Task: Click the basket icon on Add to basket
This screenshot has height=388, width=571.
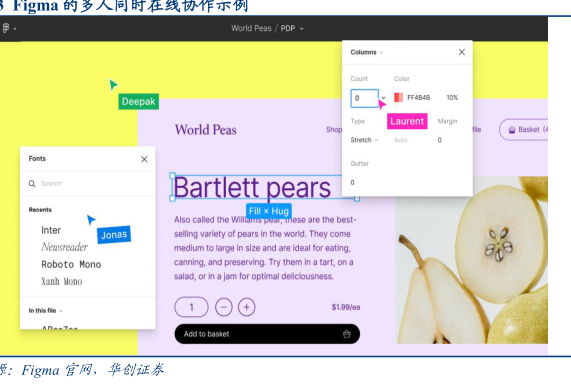Action: (x=347, y=334)
